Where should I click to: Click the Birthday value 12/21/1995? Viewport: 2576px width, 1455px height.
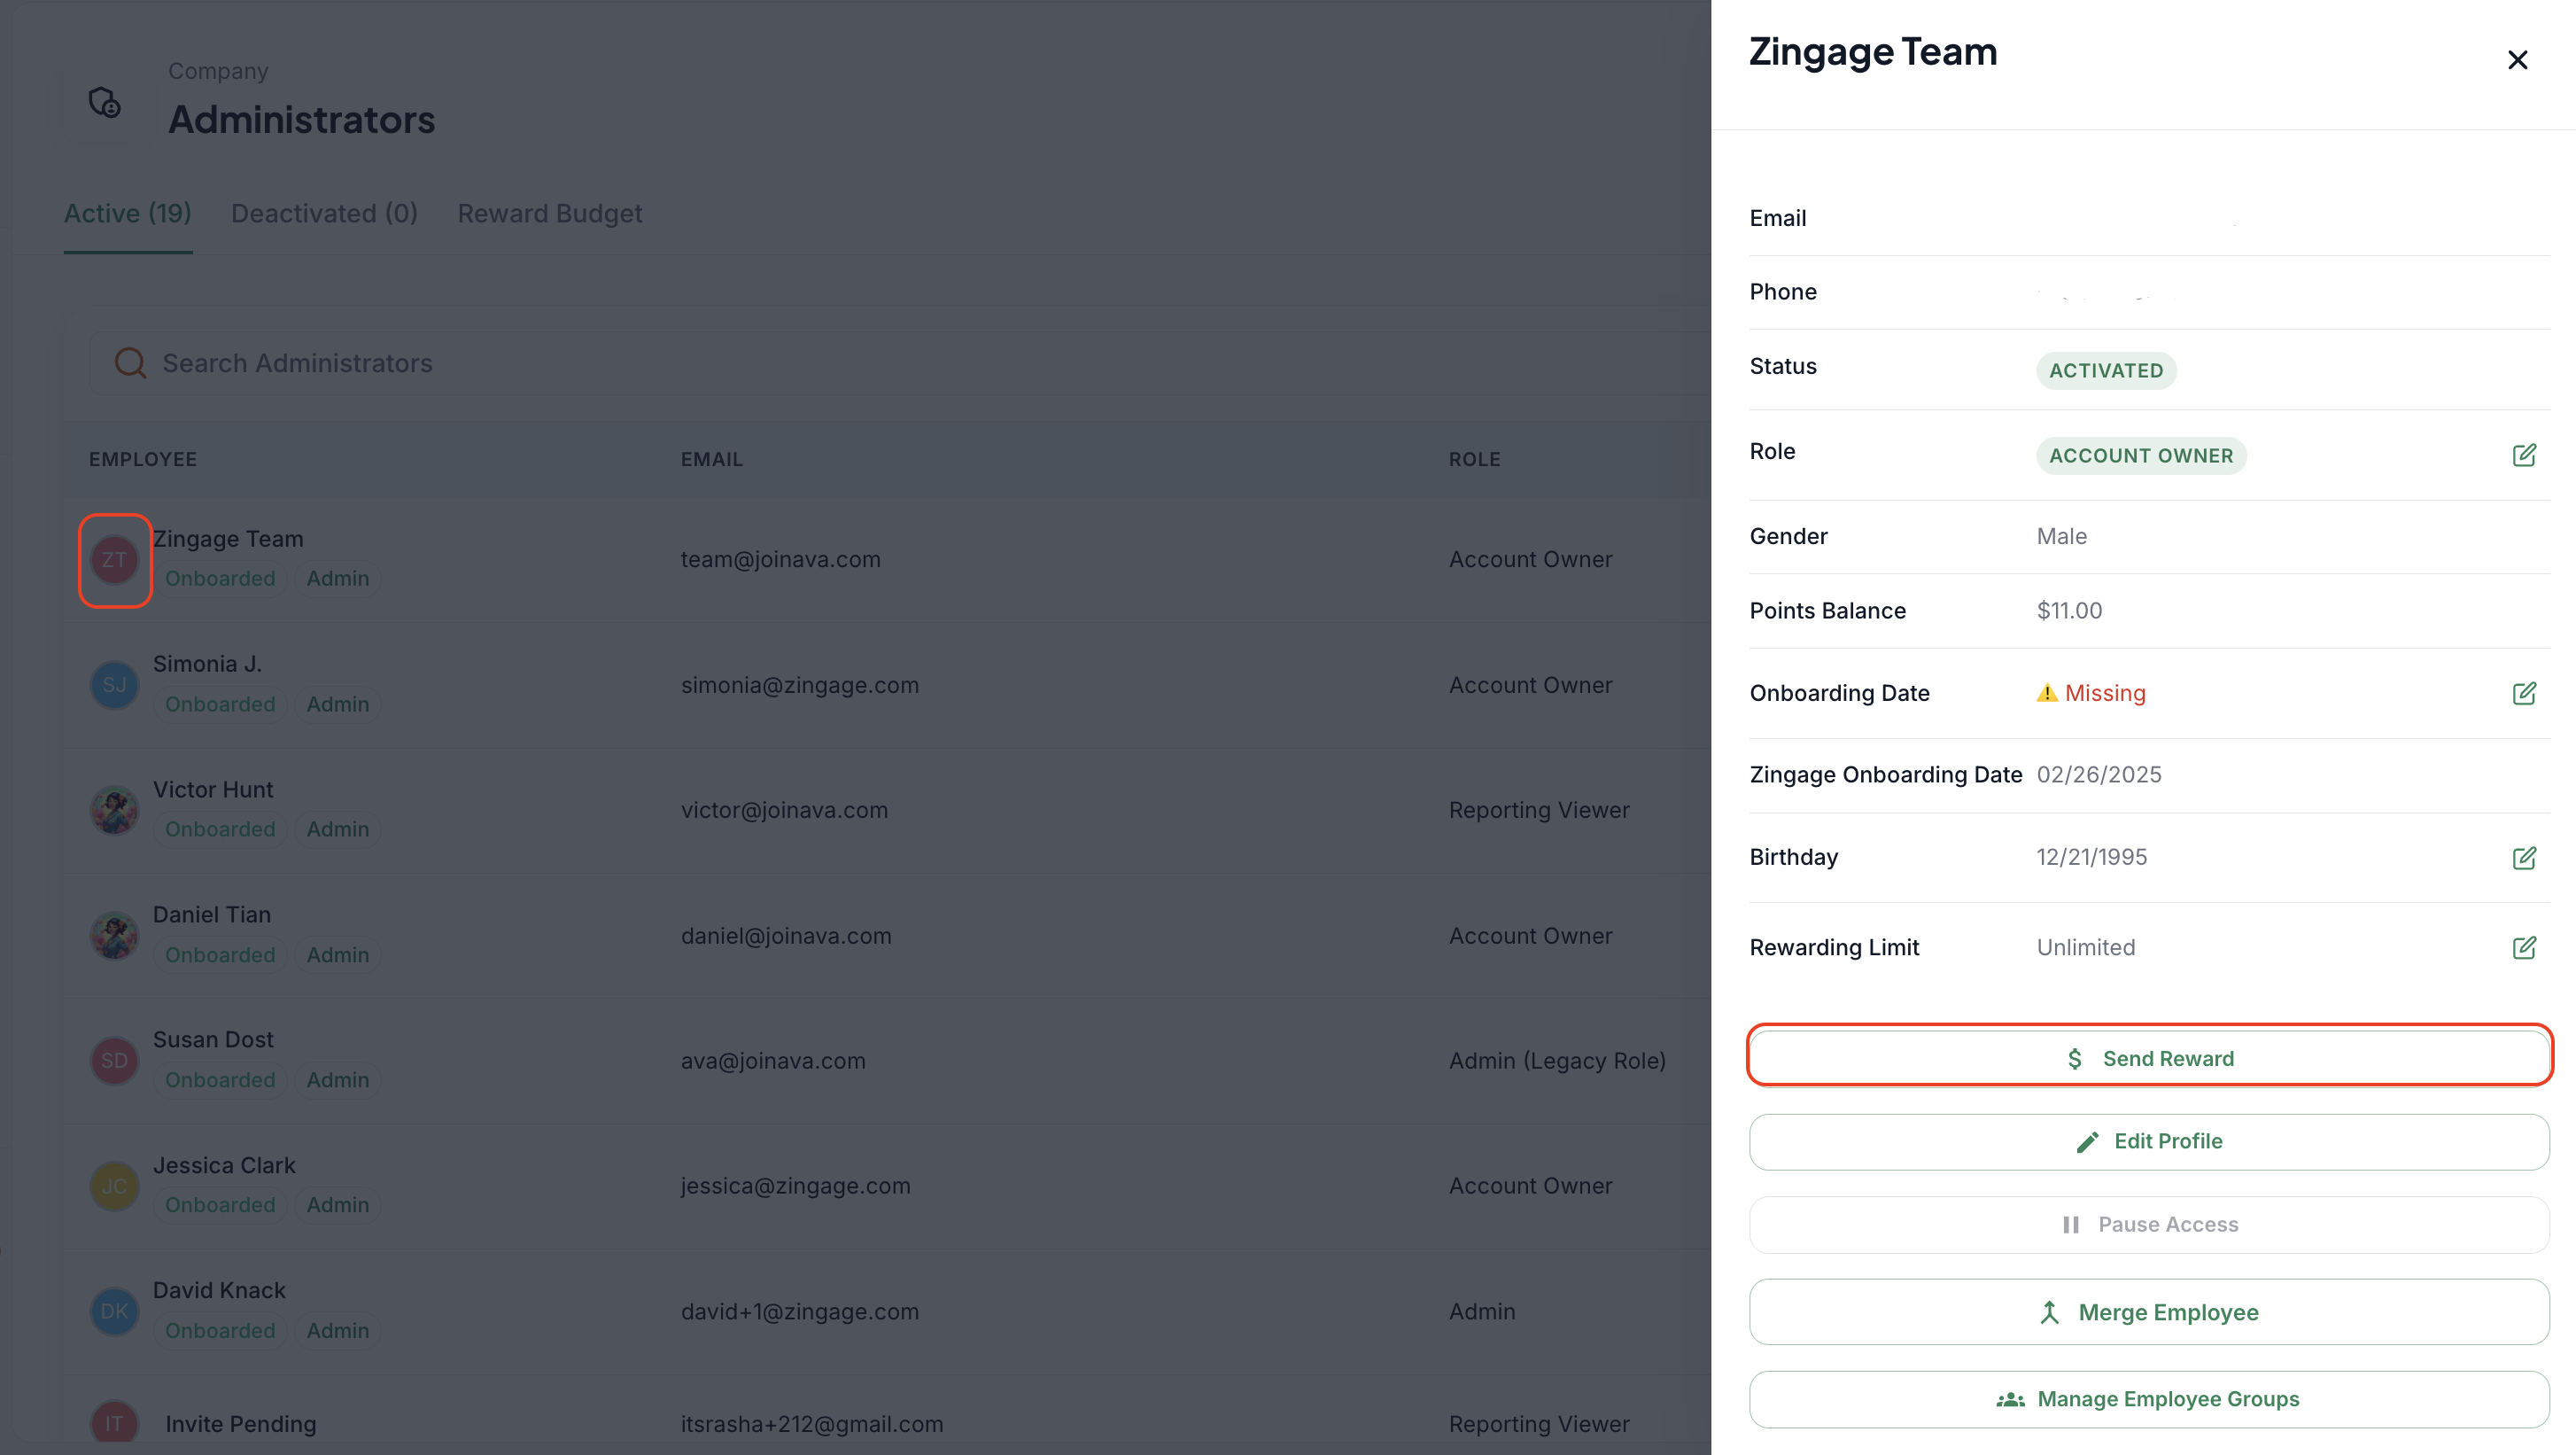pyautogui.click(x=2092, y=857)
